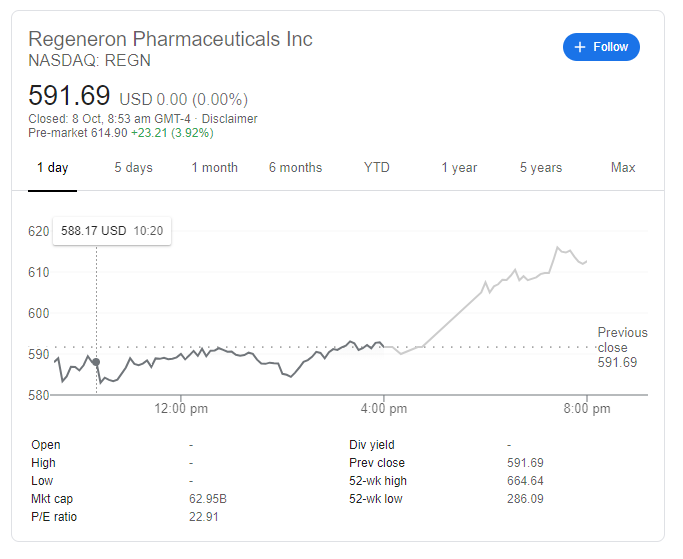This screenshot has height=559, width=683.
Task: Click the Regeneron Pharmaceuticals Inc title
Action: [170, 39]
